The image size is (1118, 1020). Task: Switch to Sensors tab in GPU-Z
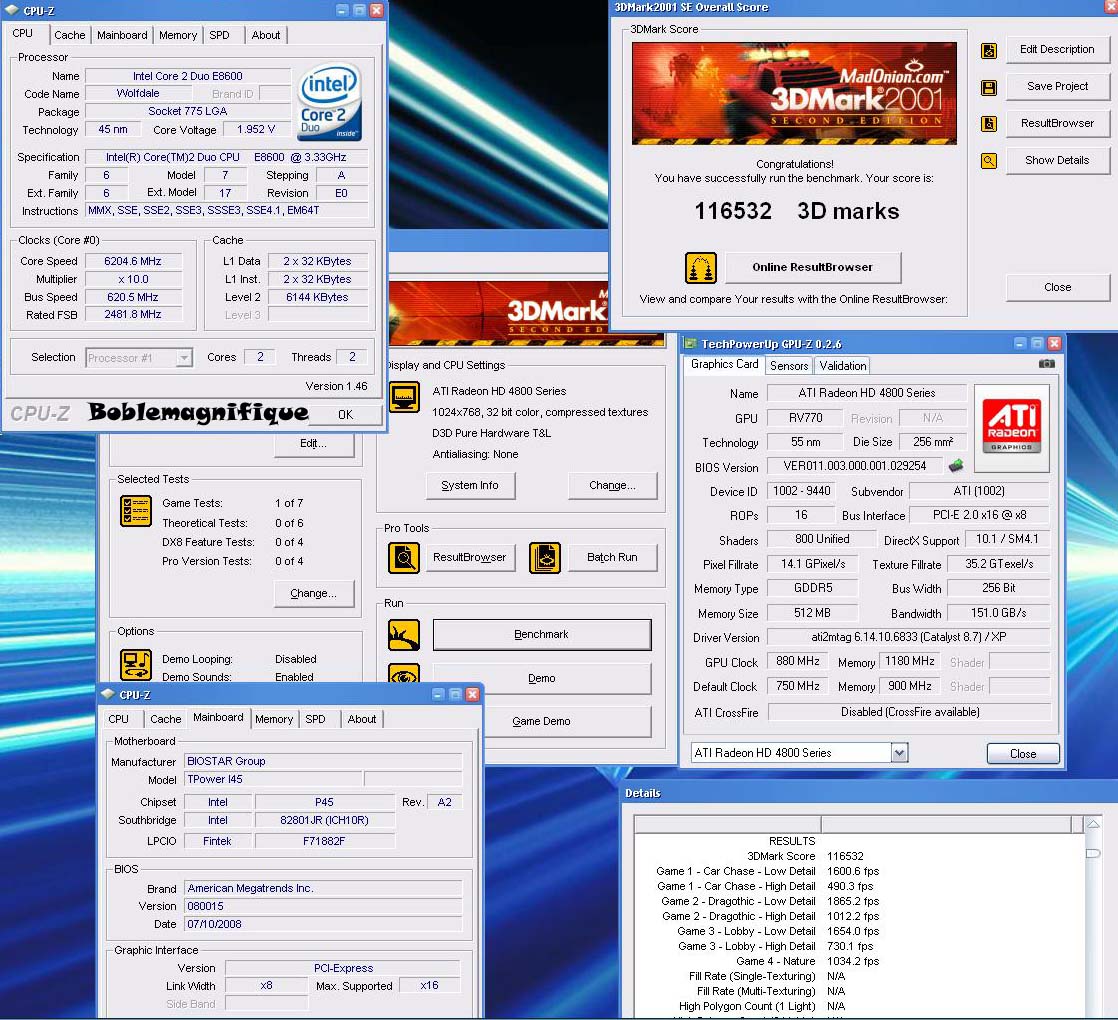click(x=789, y=366)
